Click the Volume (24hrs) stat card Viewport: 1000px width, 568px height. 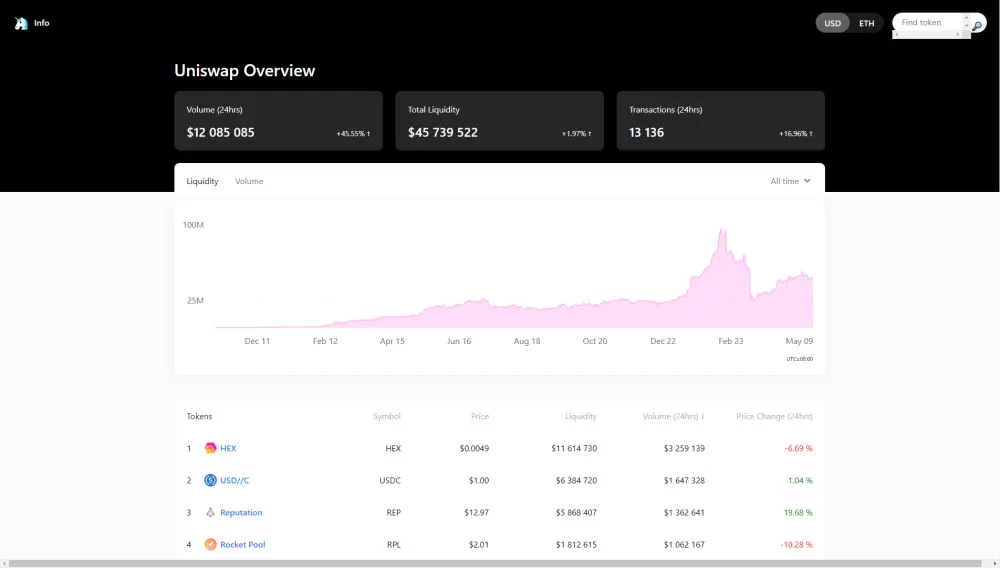tap(279, 120)
